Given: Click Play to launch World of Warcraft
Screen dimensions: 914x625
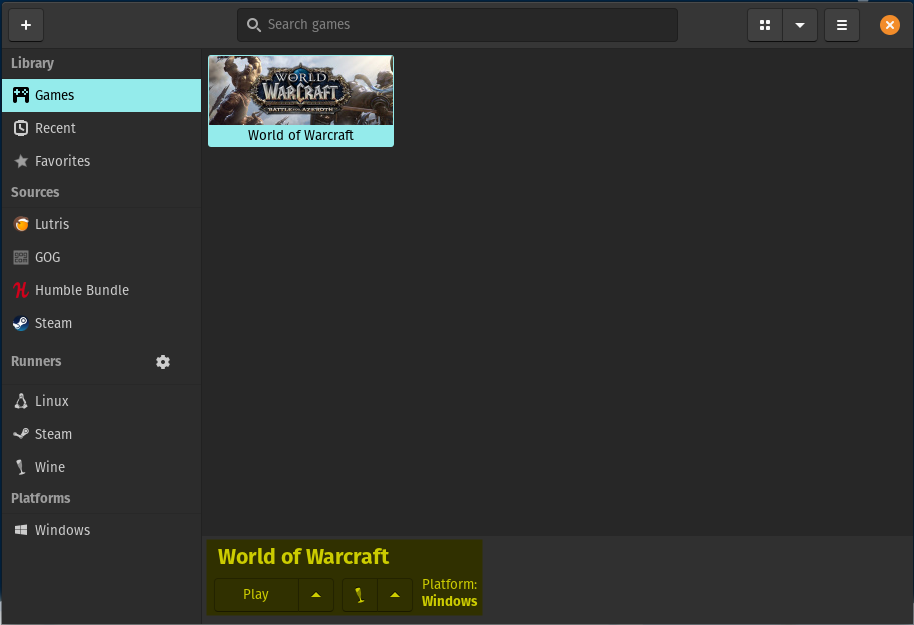Looking at the screenshot, I should coord(255,594).
